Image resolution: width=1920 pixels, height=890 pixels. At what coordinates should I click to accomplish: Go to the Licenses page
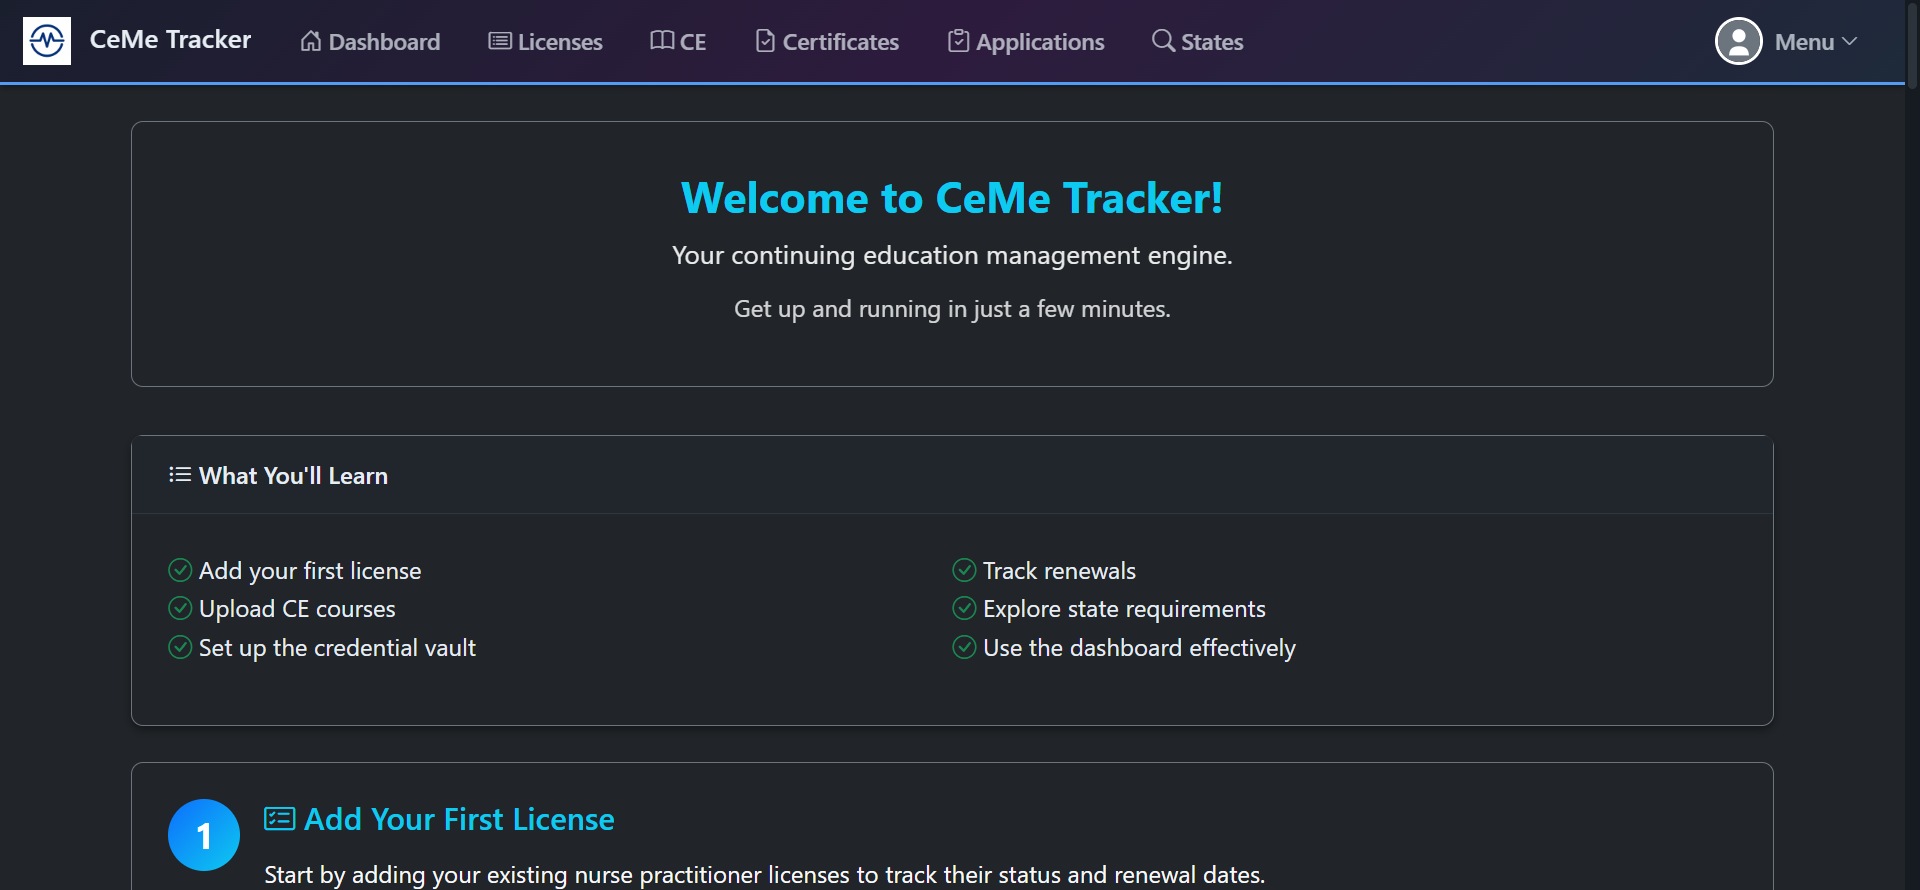coord(545,42)
